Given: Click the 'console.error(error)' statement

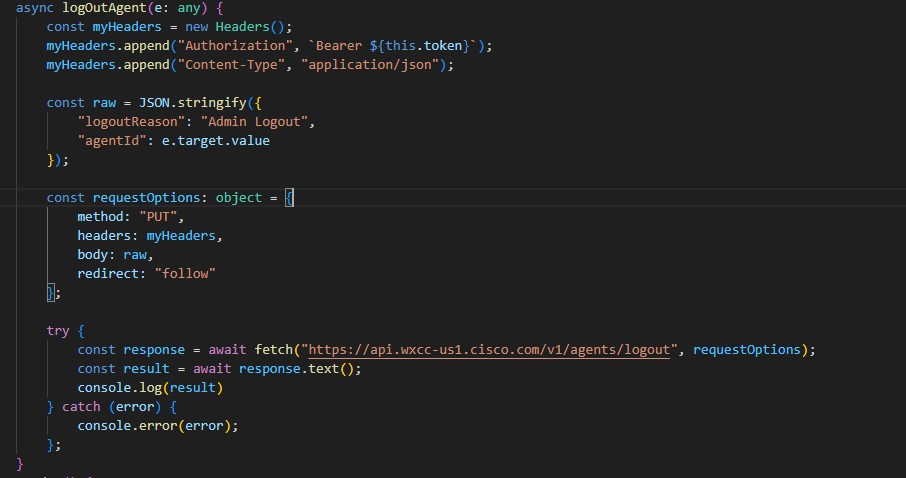Looking at the screenshot, I should [158, 426].
